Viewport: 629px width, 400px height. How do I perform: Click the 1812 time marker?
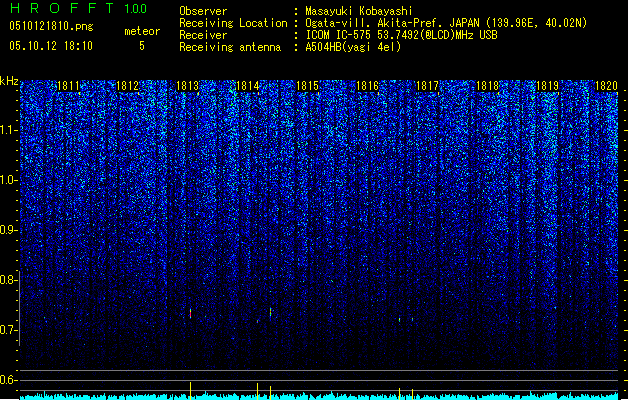coord(128,86)
